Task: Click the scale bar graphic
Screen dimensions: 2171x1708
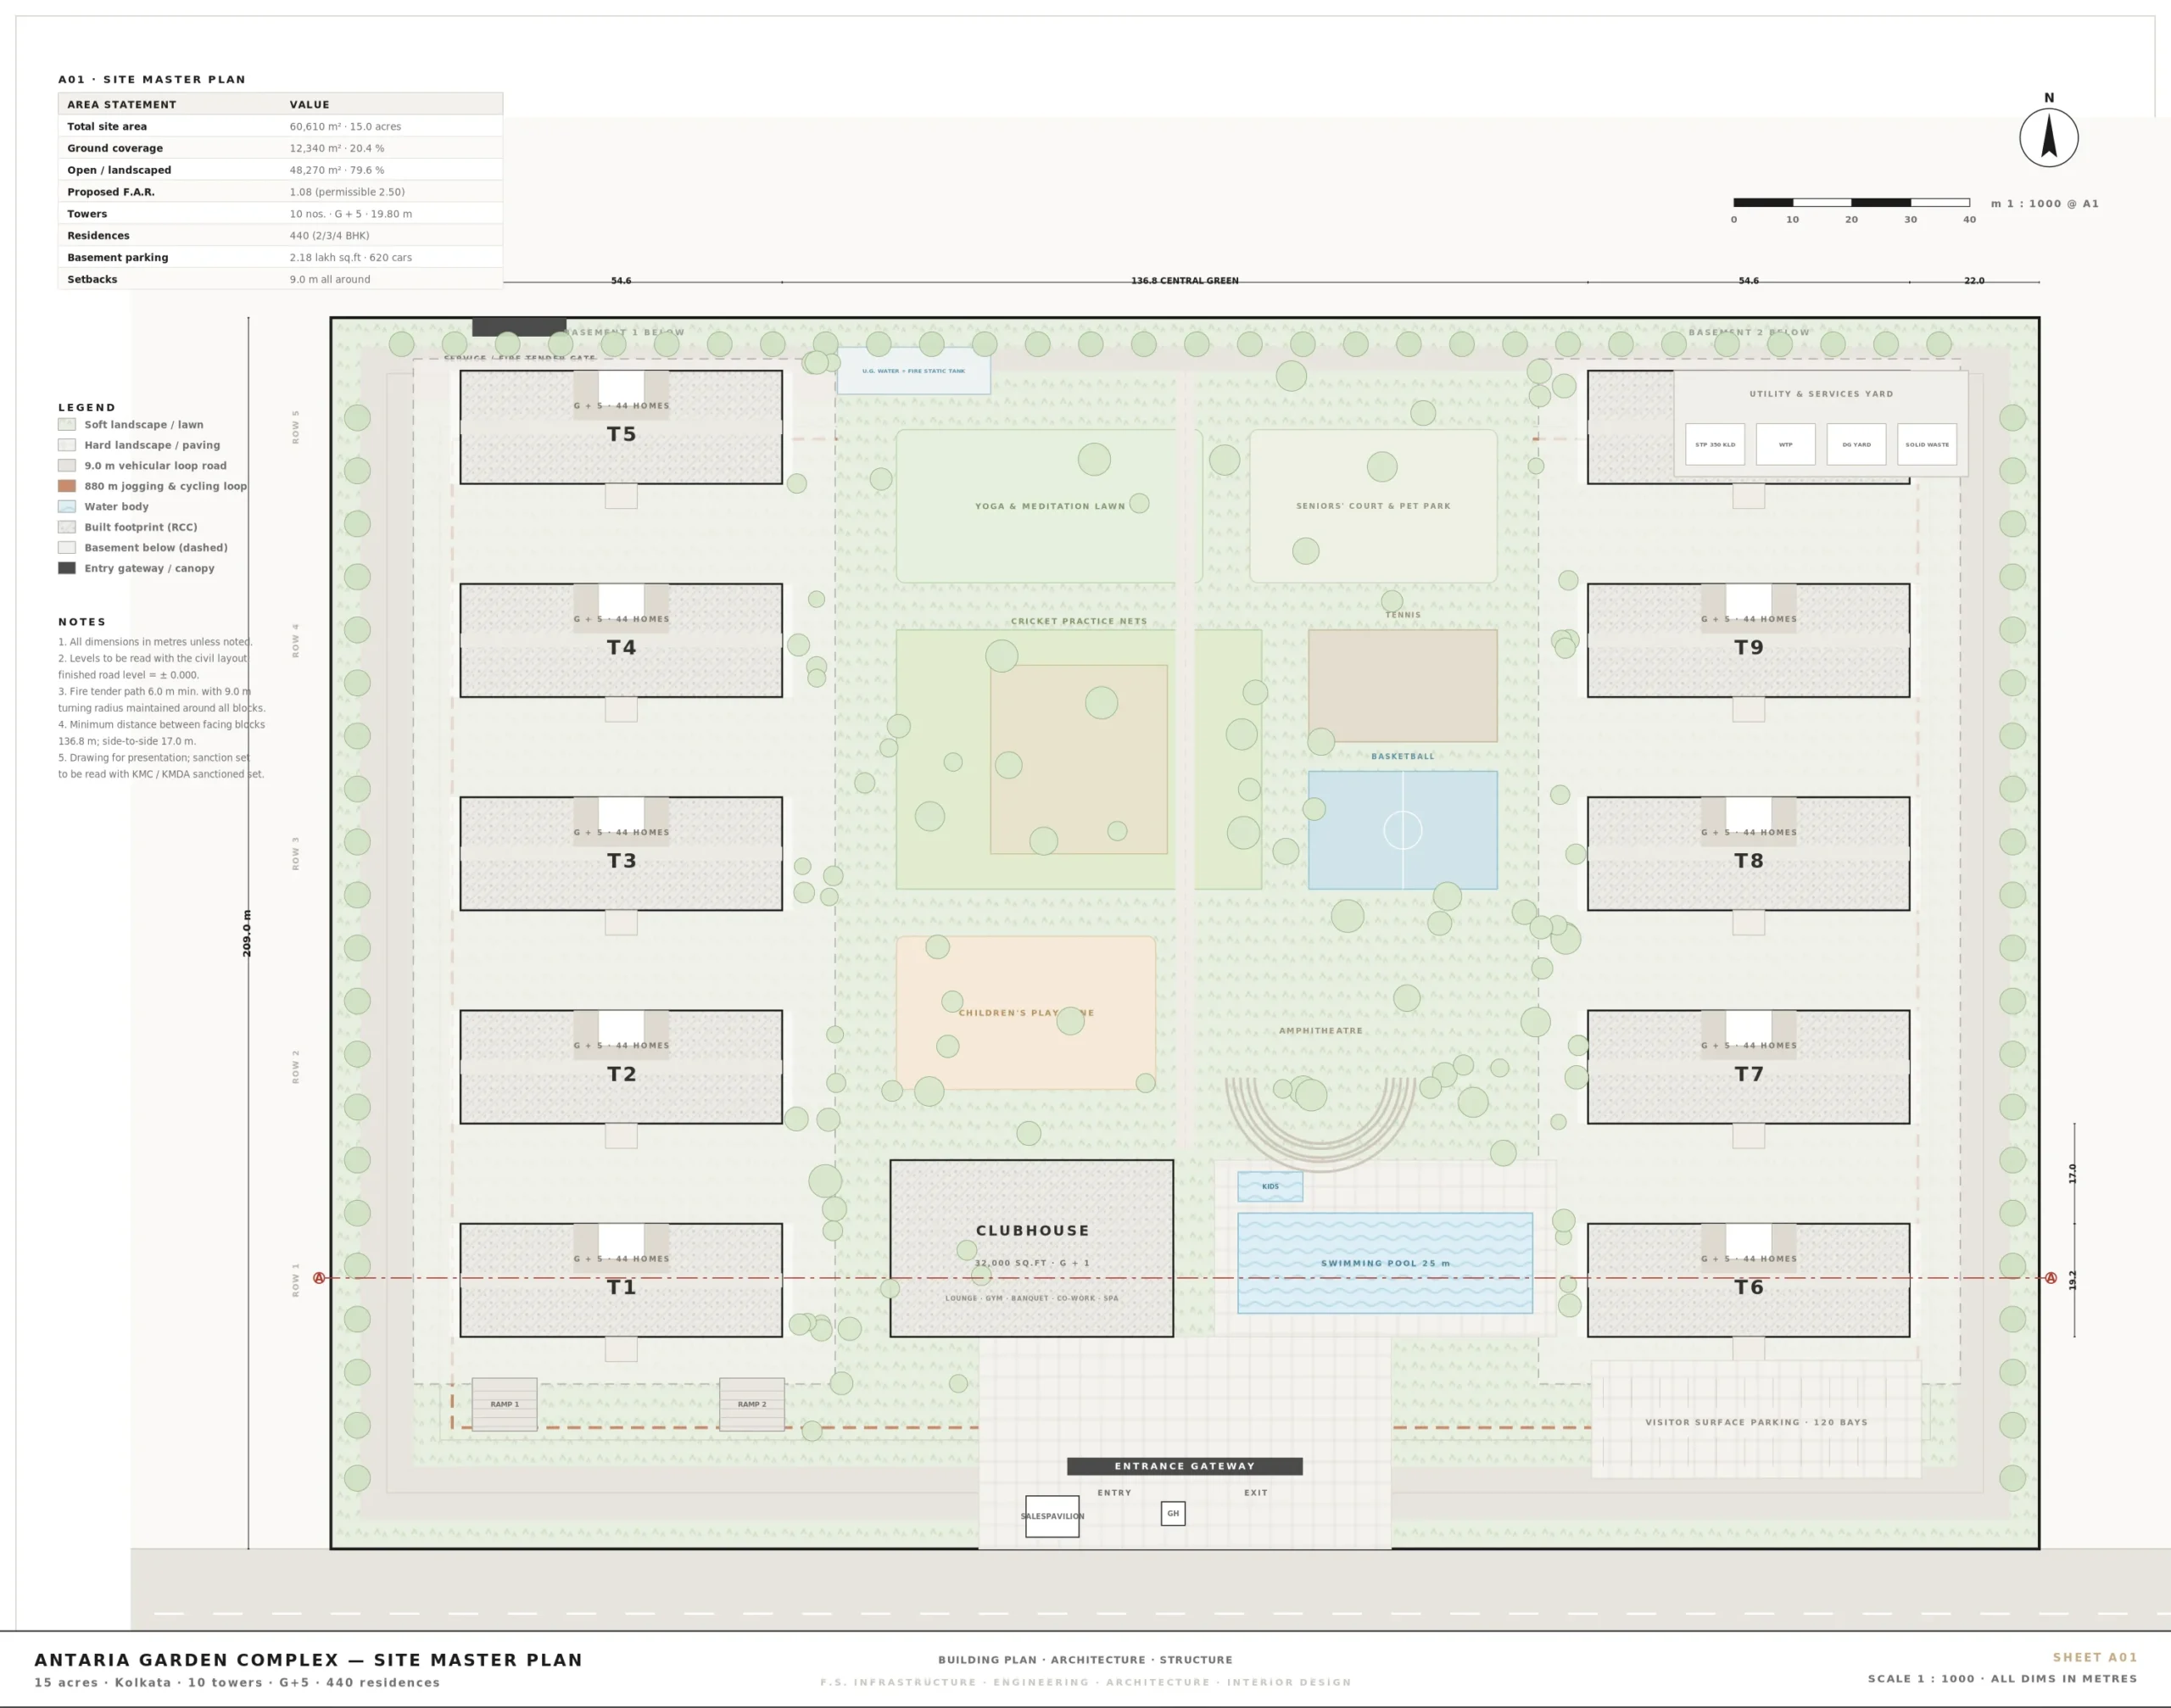Action: (1851, 202)
